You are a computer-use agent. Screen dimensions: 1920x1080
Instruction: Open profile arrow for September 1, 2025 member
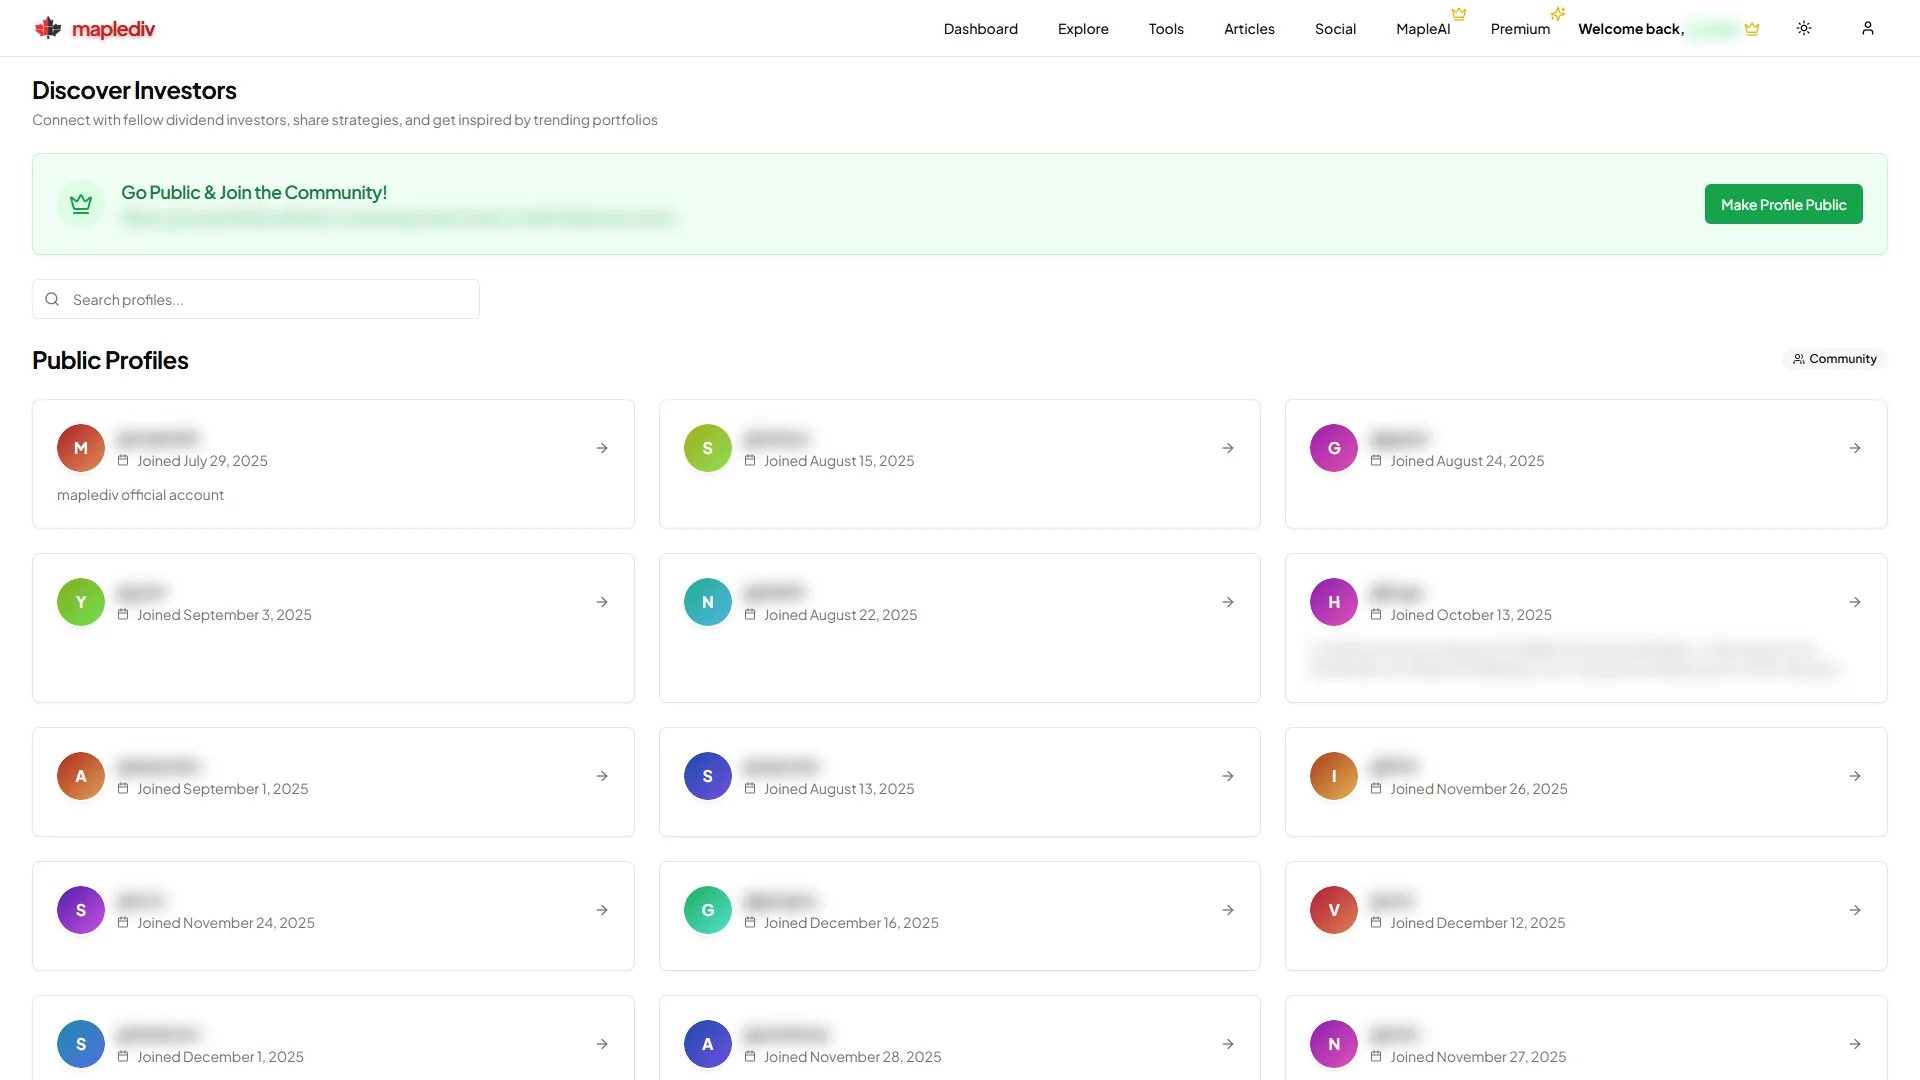coord(602,776)
